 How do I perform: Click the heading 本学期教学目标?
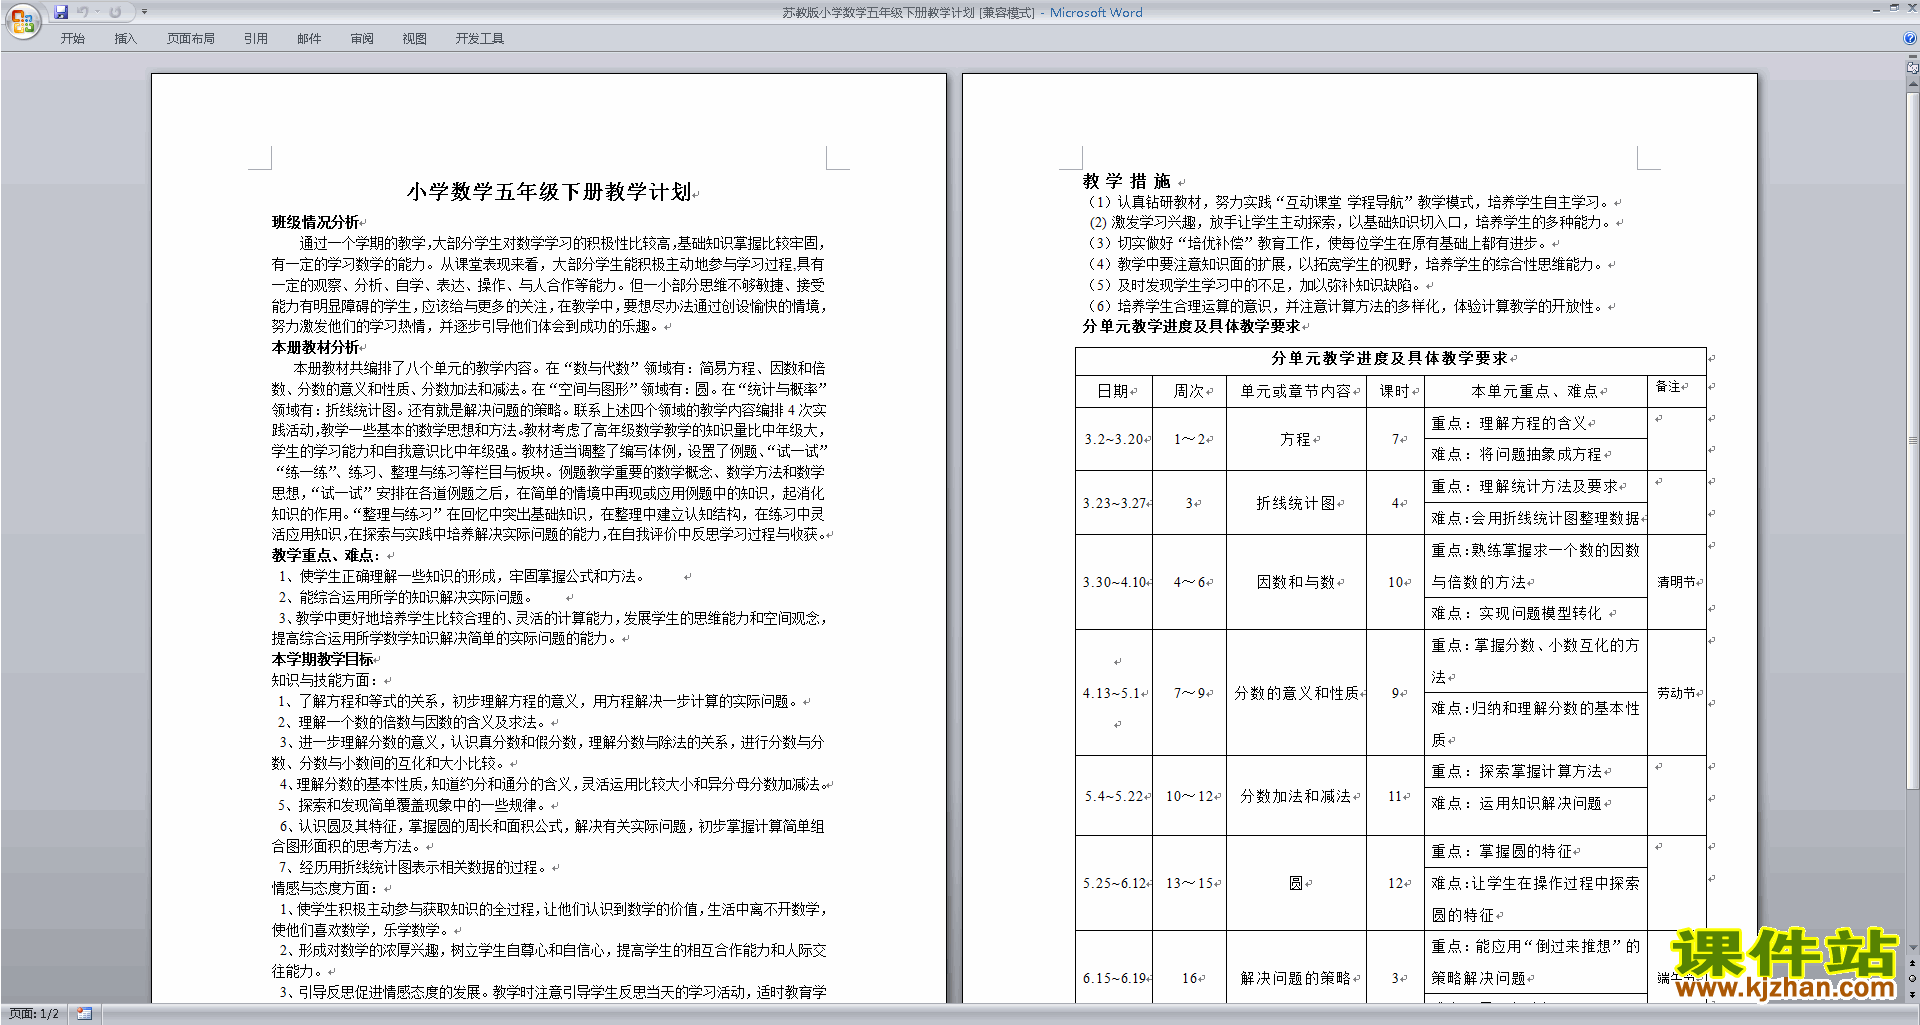(322, 660)
